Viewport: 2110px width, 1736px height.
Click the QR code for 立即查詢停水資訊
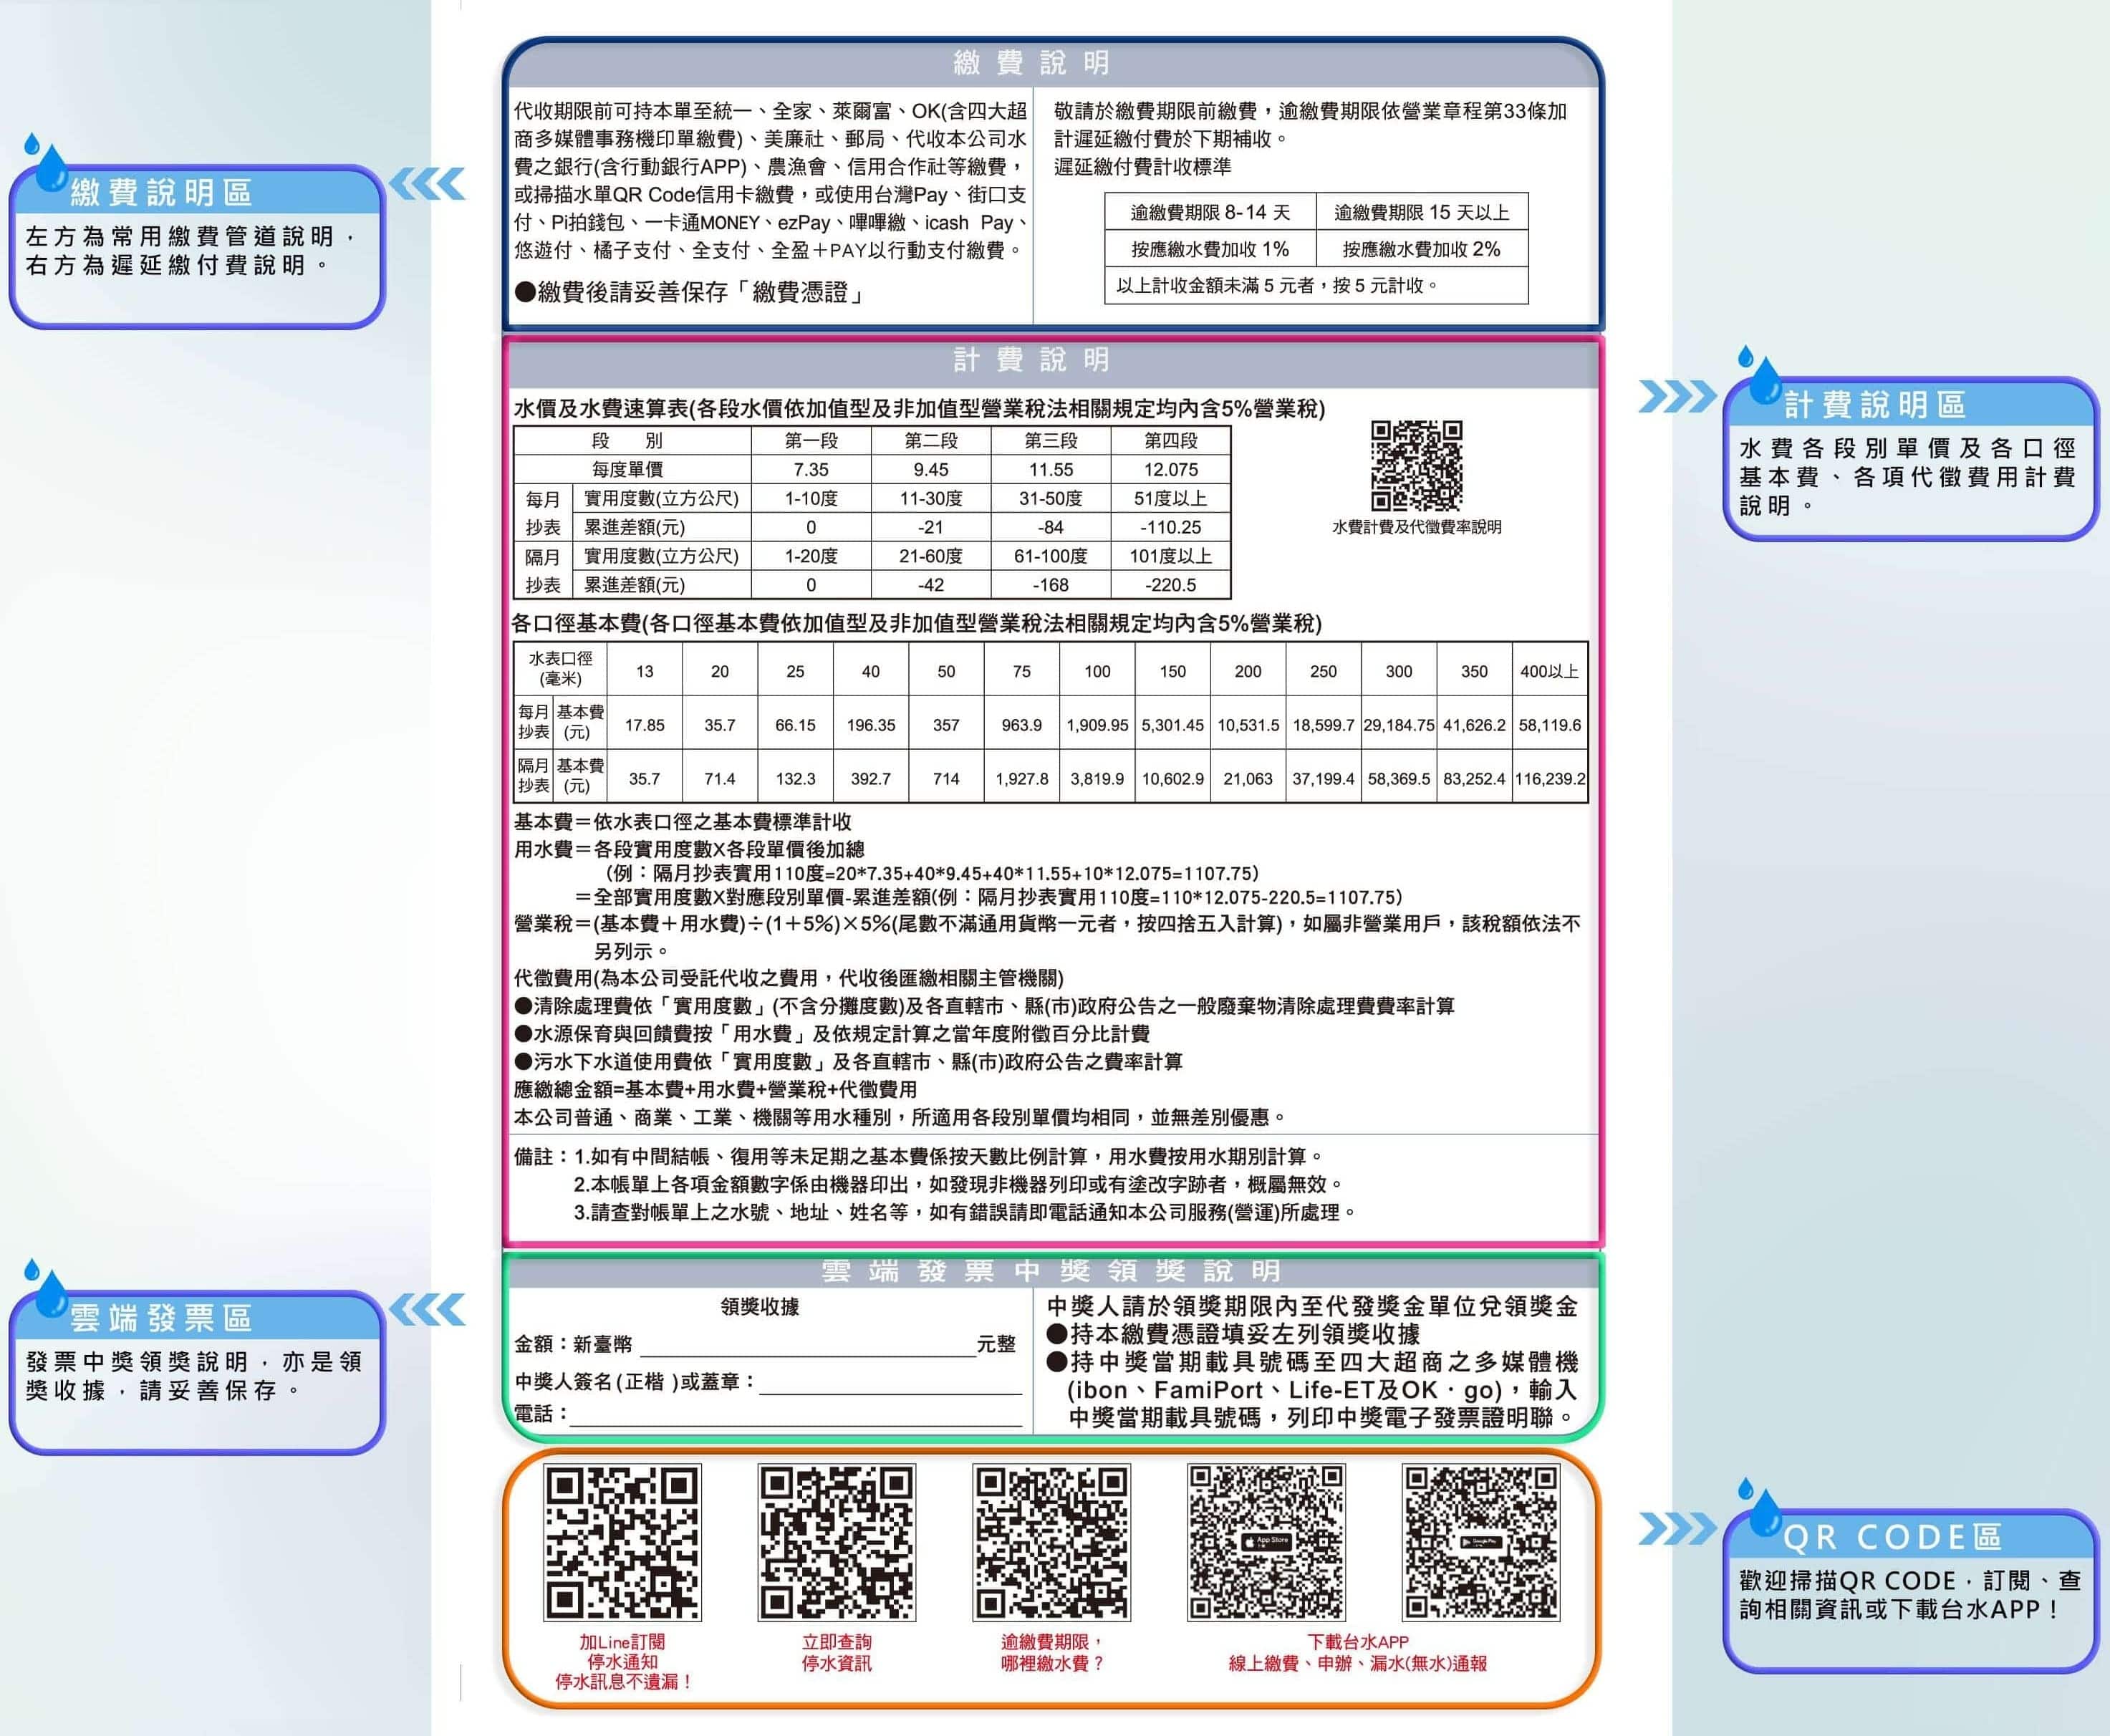[837, 1543]
